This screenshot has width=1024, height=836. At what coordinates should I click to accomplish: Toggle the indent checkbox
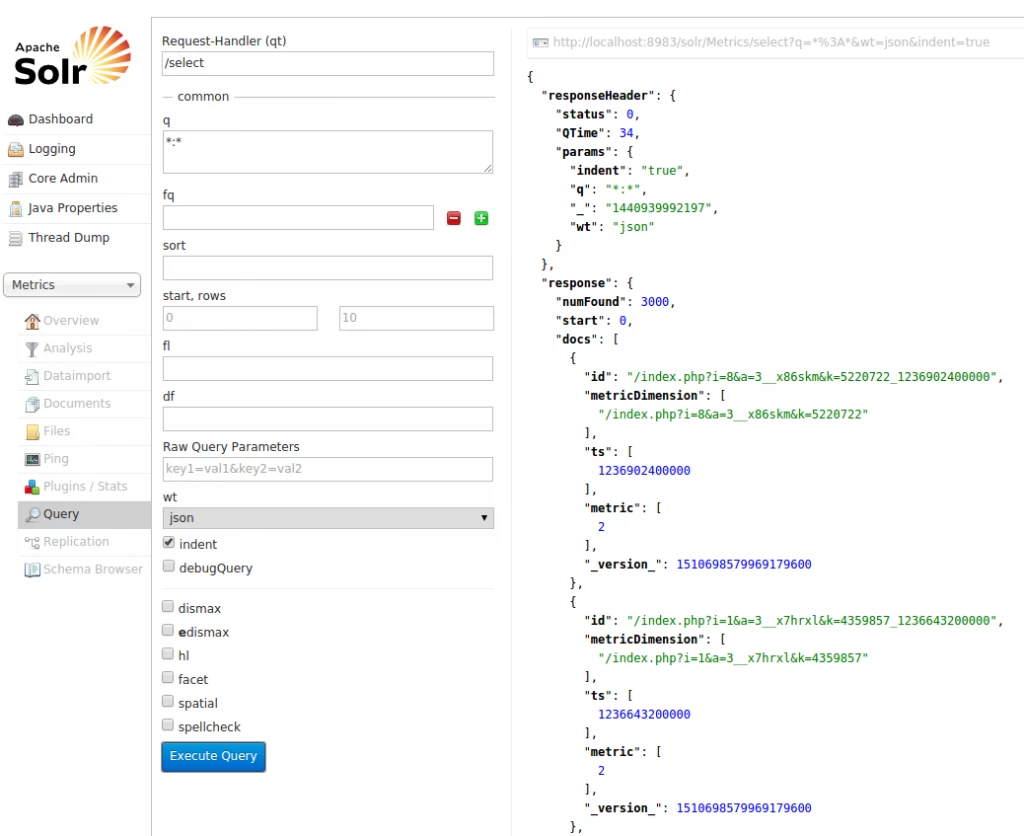point(168,542)
